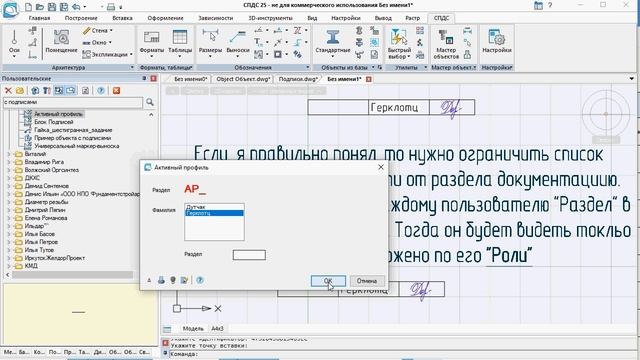640x360 pixels.
Task: Open the Экспликации dropdown arrow
Action: click(x=131, y=54)
